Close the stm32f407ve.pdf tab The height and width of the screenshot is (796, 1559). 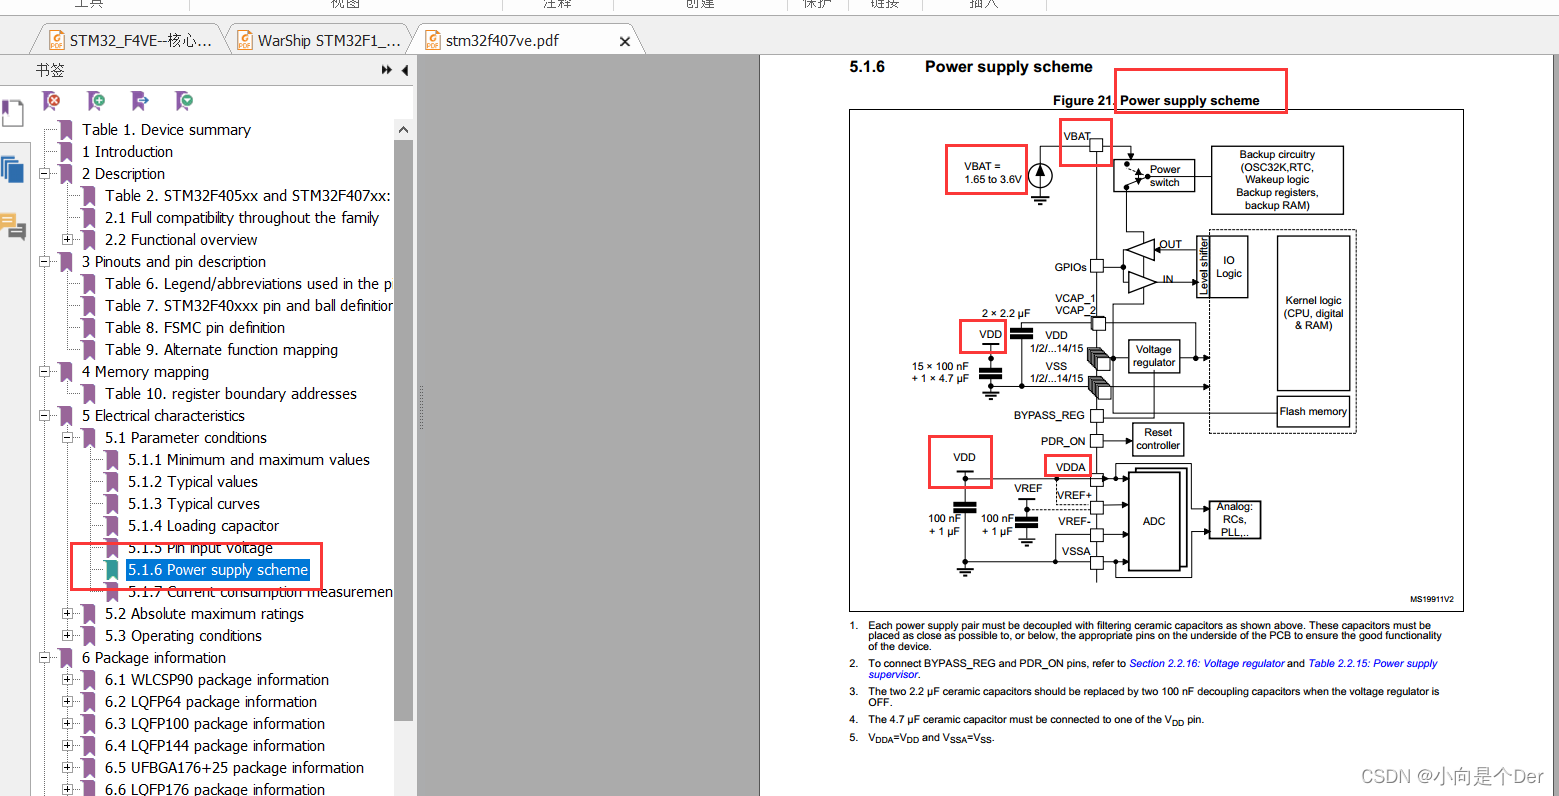(x=625, y=41)
